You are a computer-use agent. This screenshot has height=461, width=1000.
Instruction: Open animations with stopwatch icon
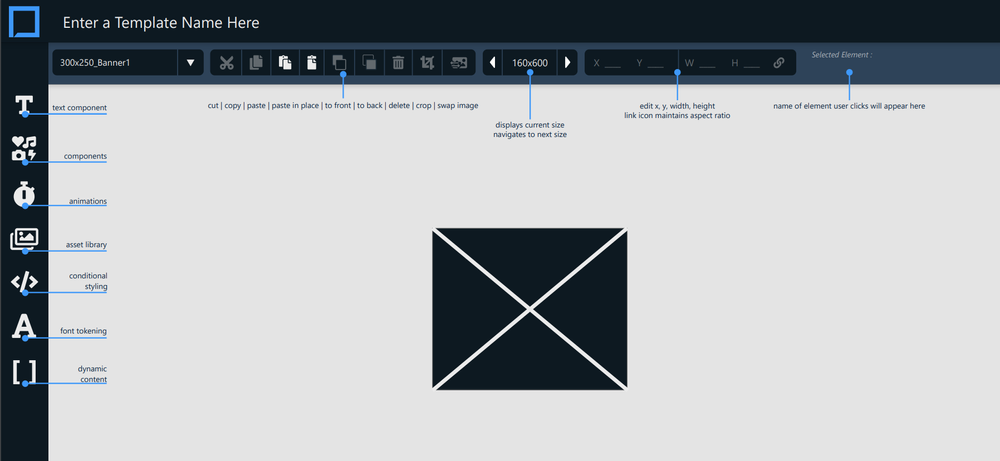coord(24,194)
